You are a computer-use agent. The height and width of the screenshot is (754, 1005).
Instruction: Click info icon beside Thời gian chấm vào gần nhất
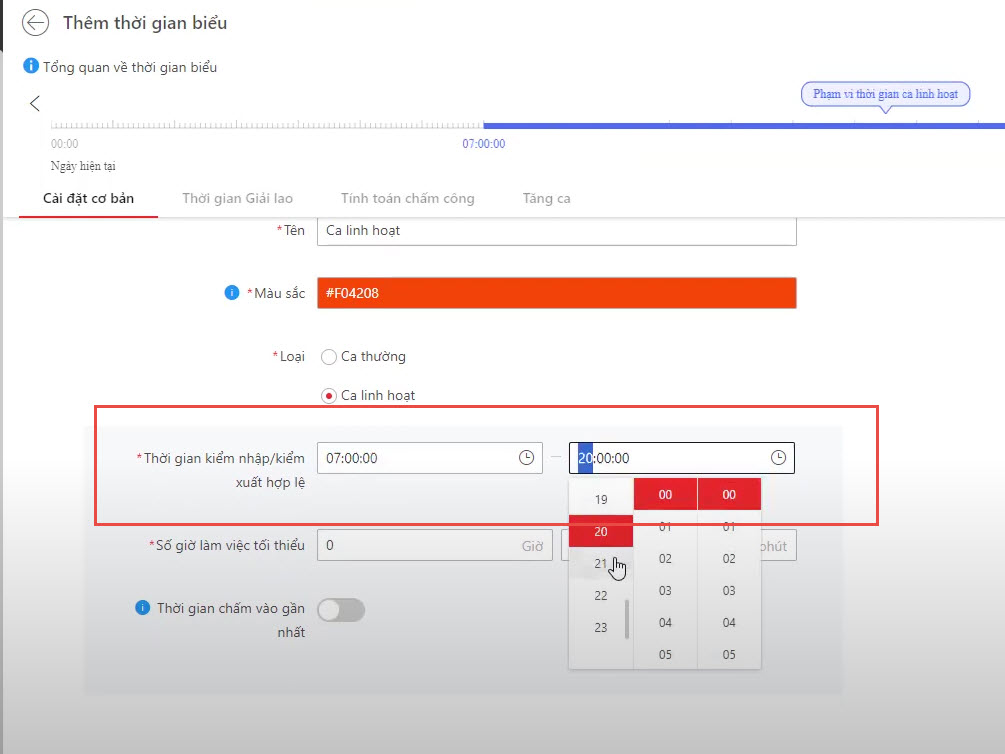143,608
